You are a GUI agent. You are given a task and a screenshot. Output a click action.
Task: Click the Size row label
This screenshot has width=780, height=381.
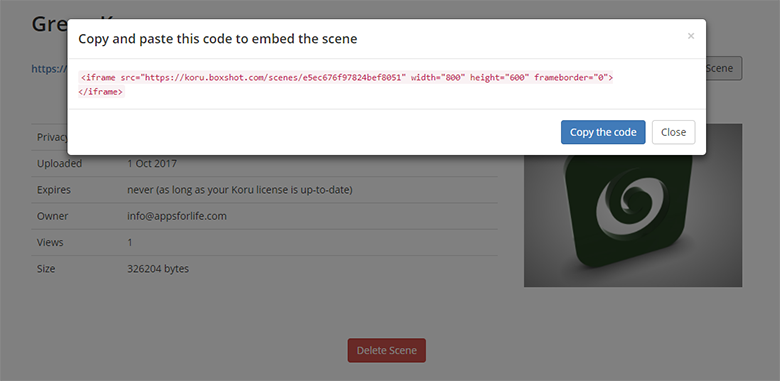46,269
